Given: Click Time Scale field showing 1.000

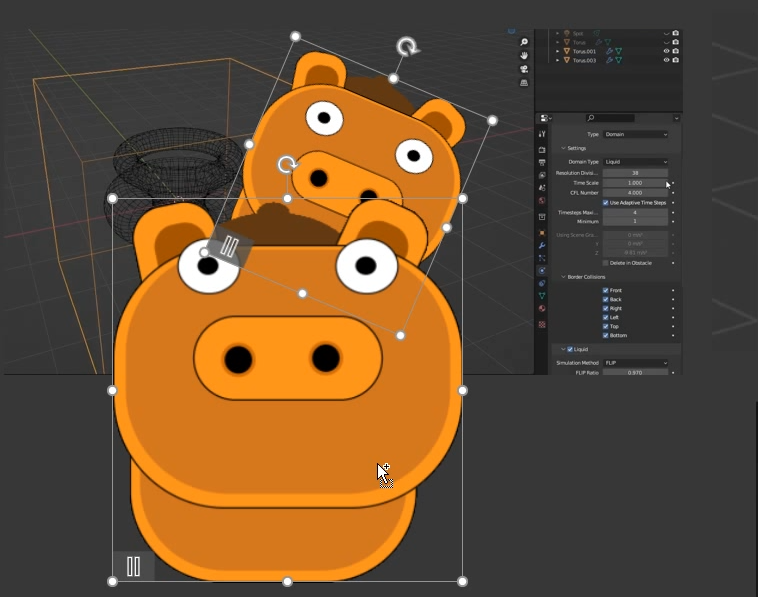Looking at the screenshot, I should click(x=635, y=183).
